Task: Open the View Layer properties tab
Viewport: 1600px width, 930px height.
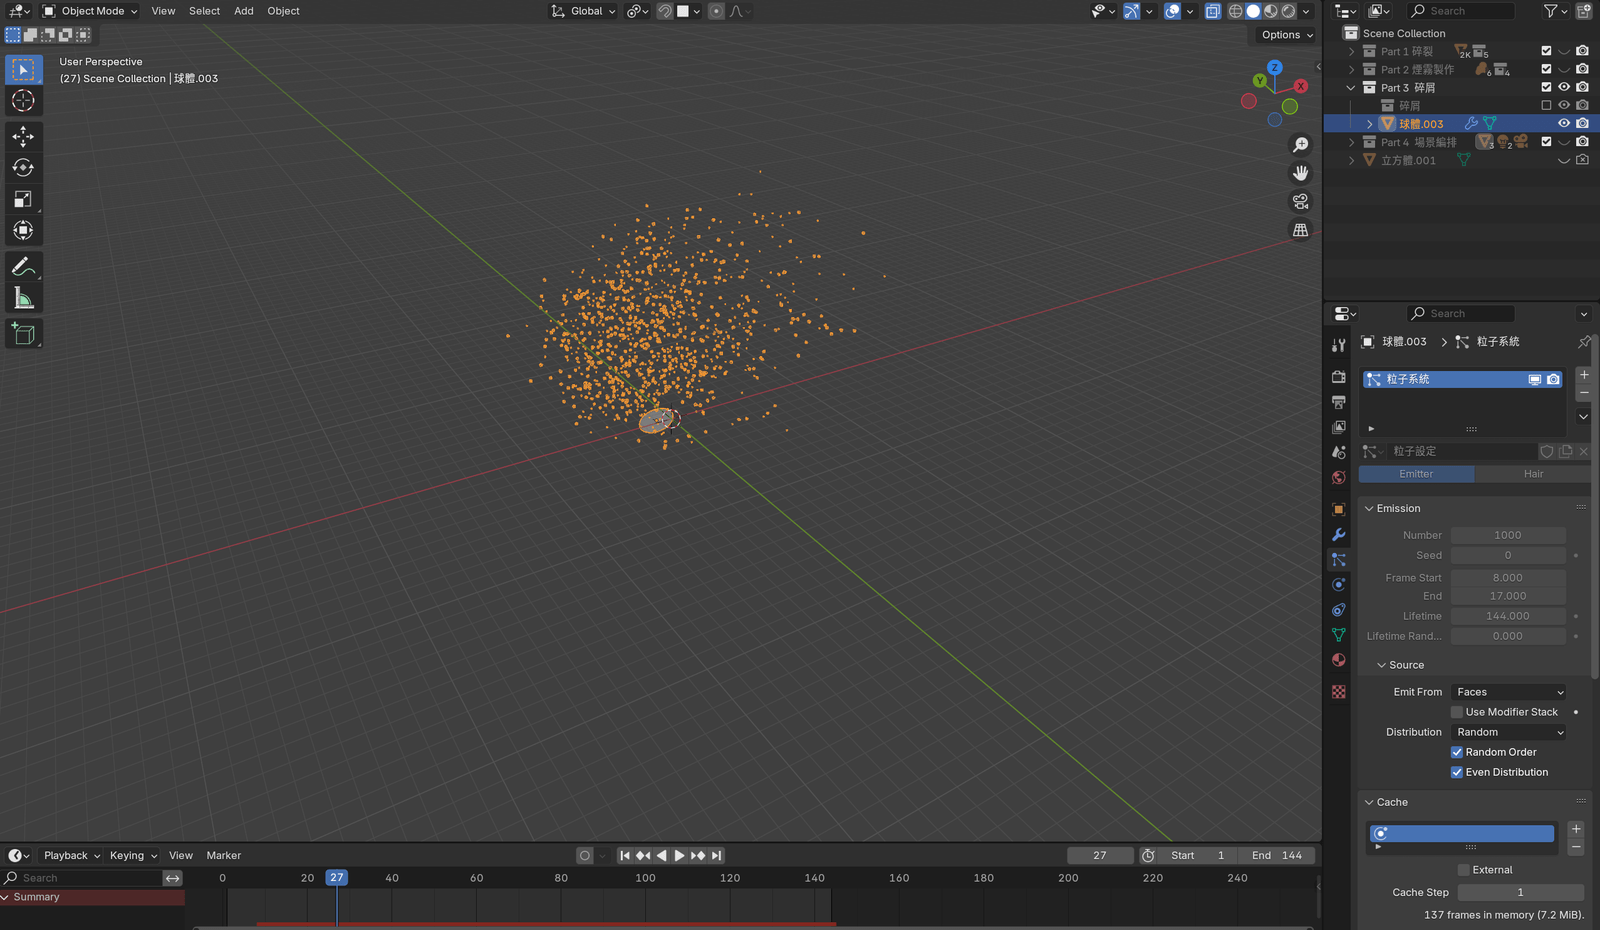Action: [x=1339, y=427]
